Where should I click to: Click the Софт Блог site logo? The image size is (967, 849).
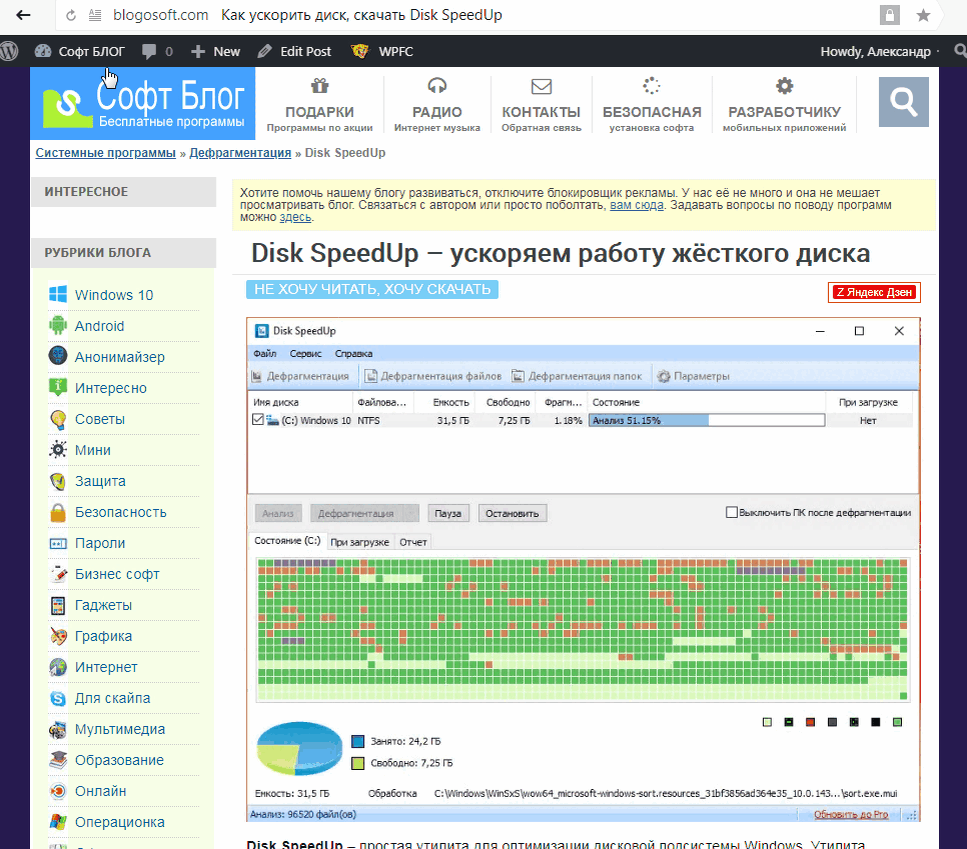143,103
